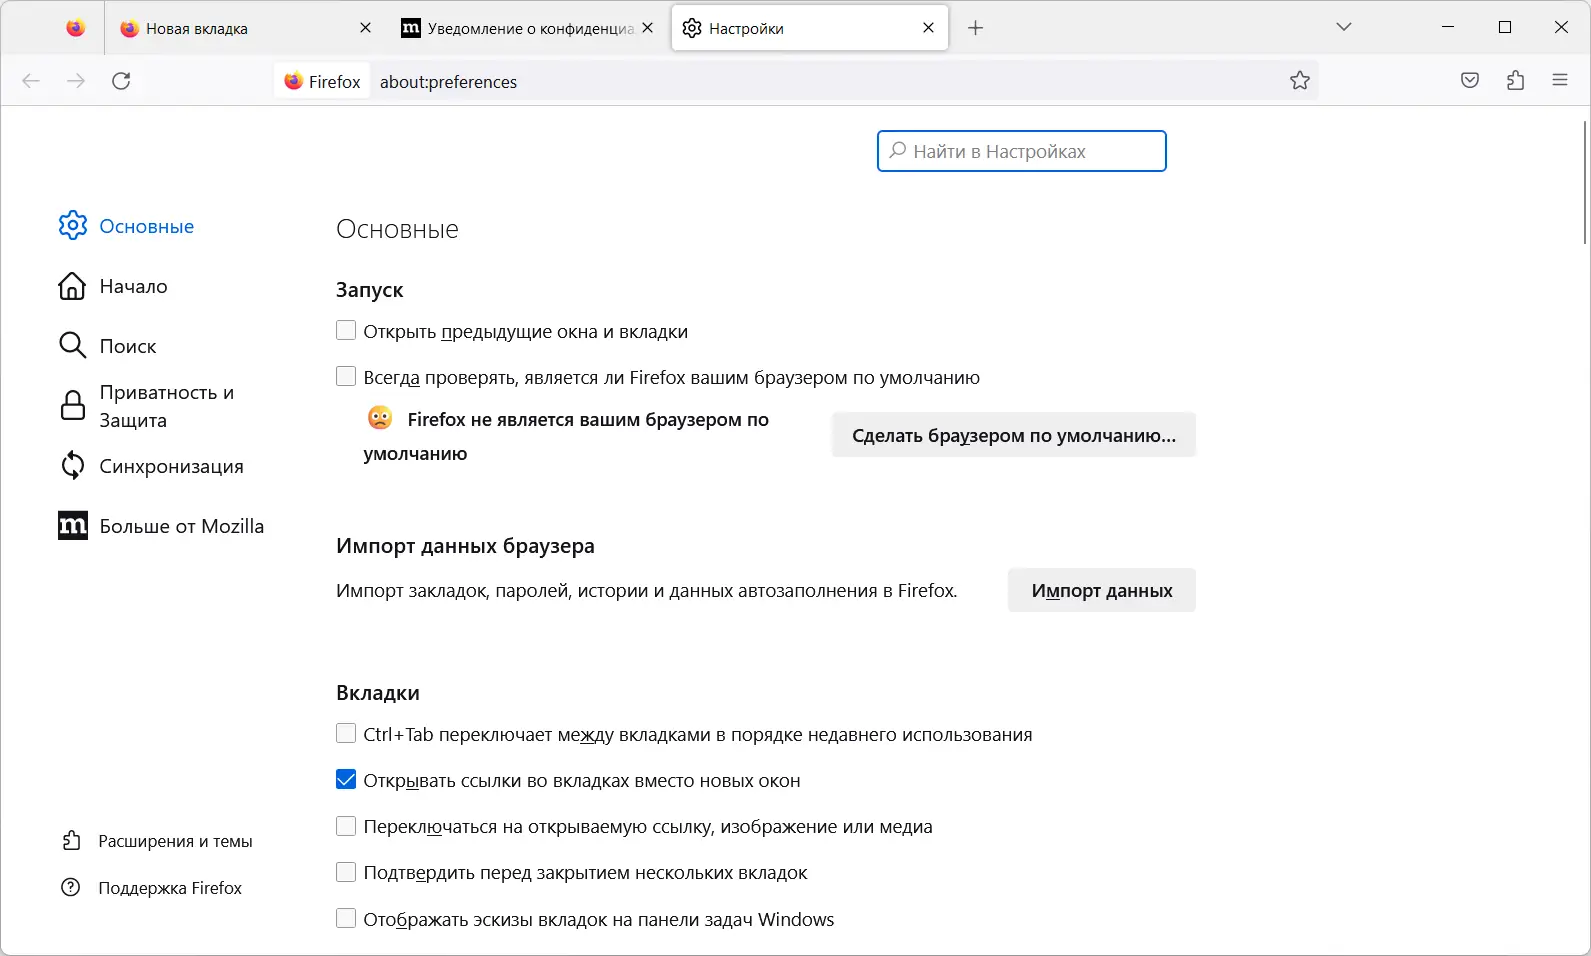Toggle Ctrl+Tab recent-order tab switching checkbox

(x=346, y=734)
